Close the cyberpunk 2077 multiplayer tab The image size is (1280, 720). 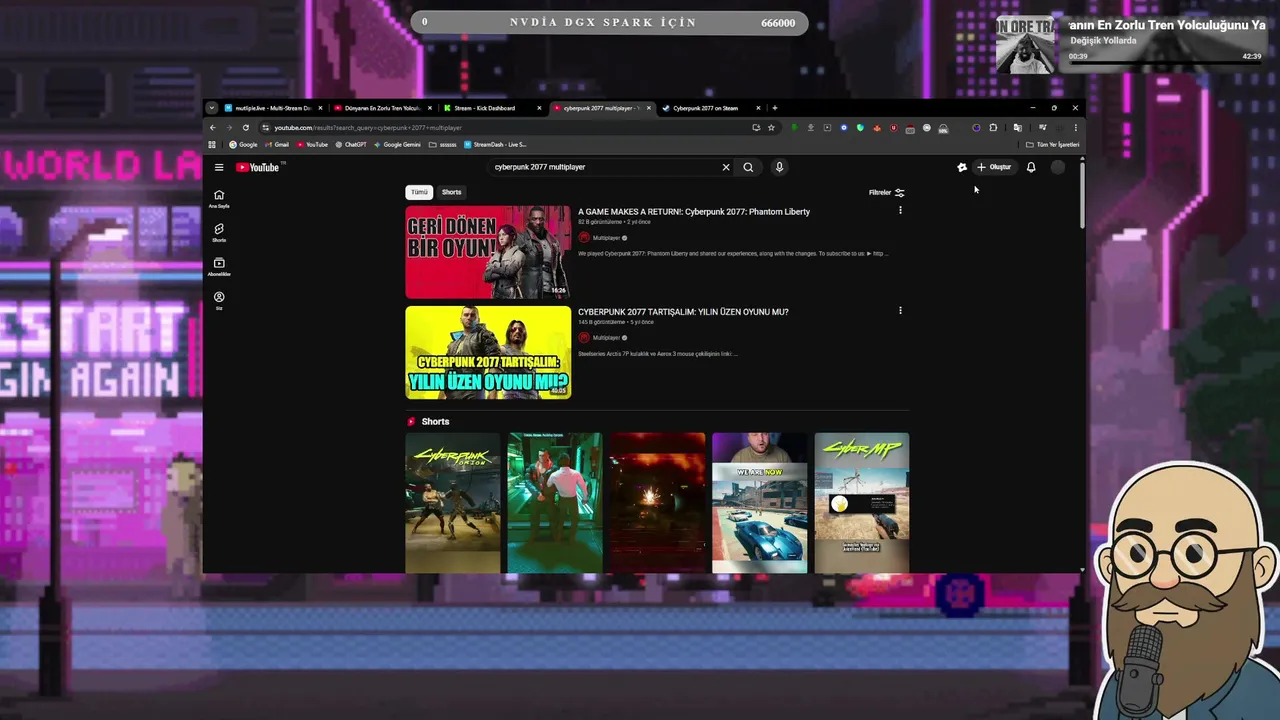click(x=648, y=108)
